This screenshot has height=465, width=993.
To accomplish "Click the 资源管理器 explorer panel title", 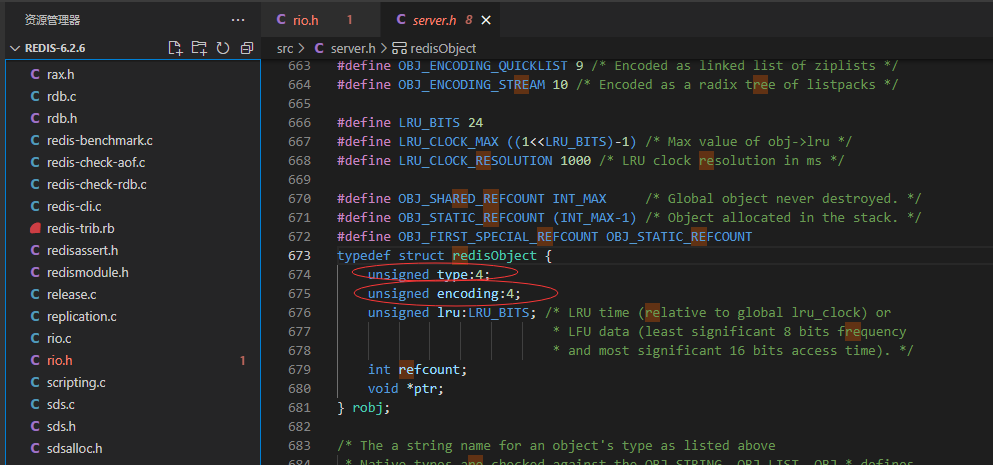I will 53,20.
